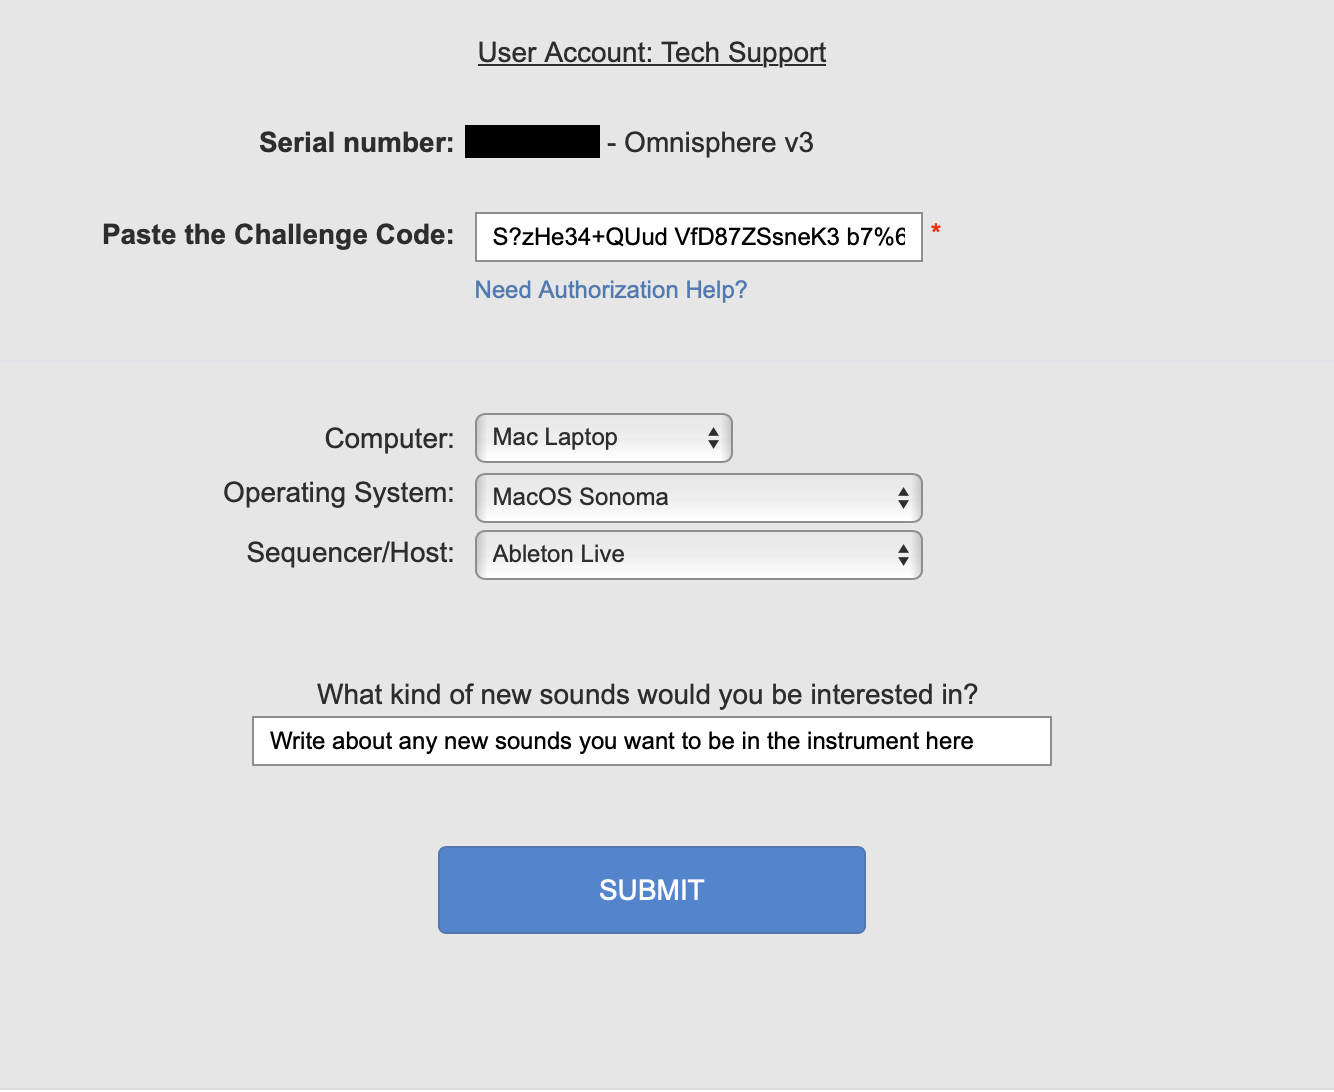Click the stepper arrows beside MacOS Sonoma
The height and width of the screenshot is (1092, 1334).
903,498
